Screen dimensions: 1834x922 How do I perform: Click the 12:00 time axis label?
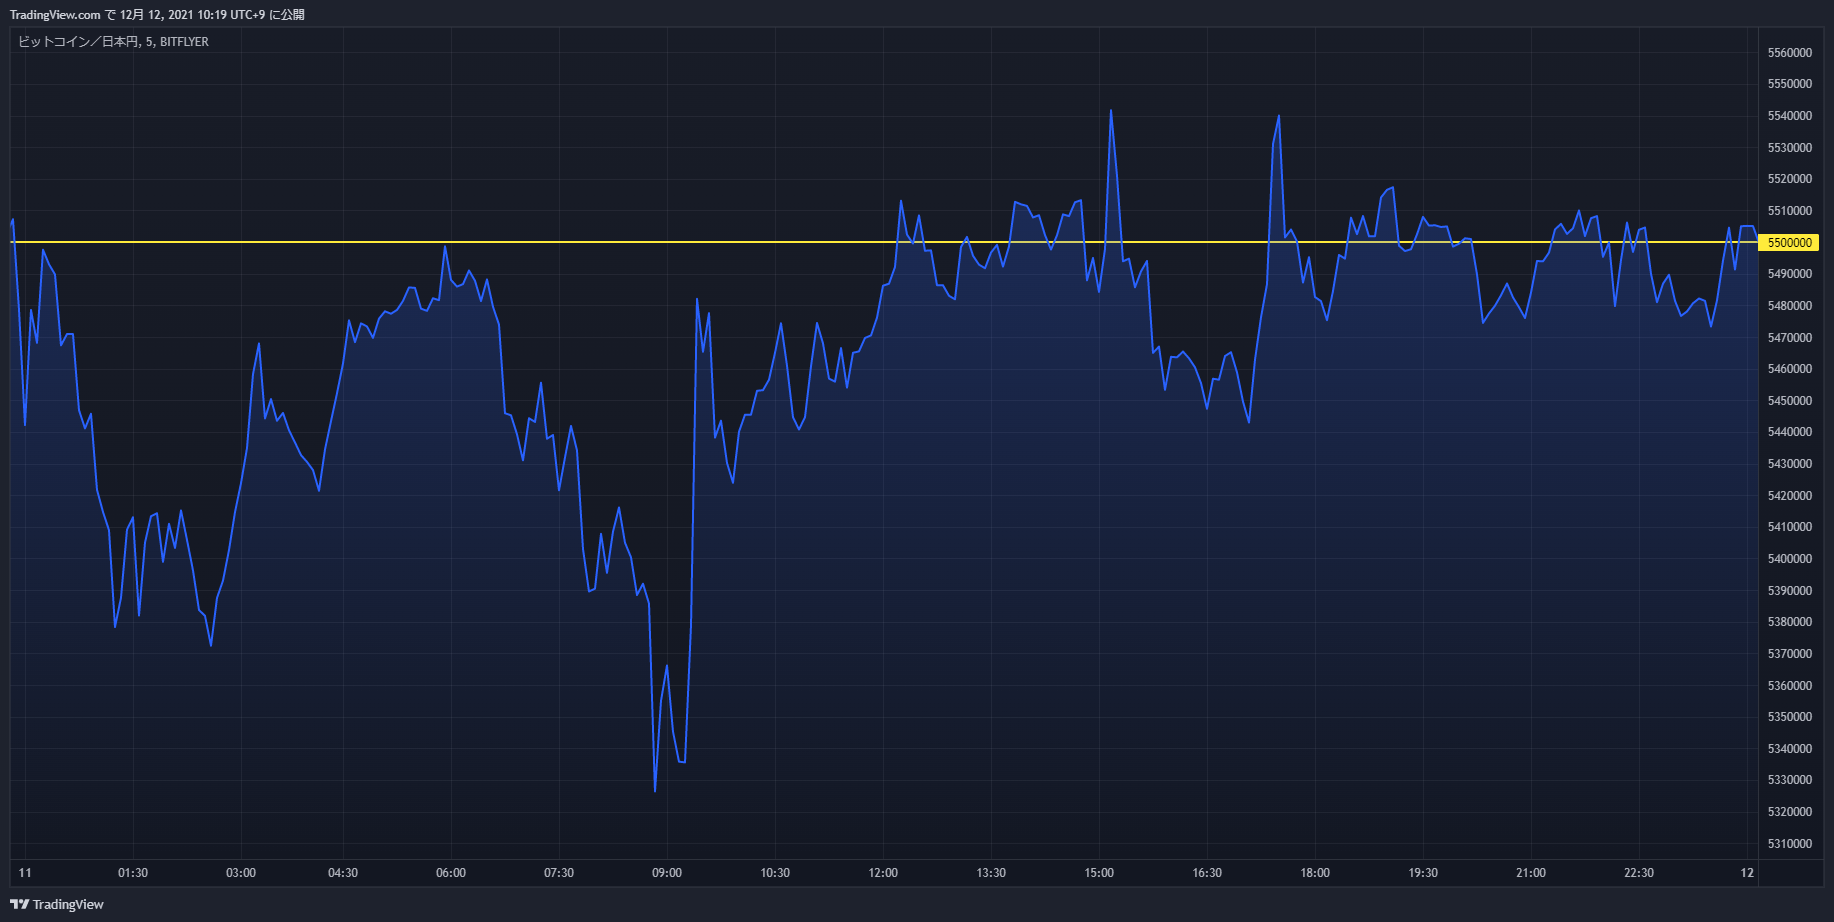click(x=883, y=873)
